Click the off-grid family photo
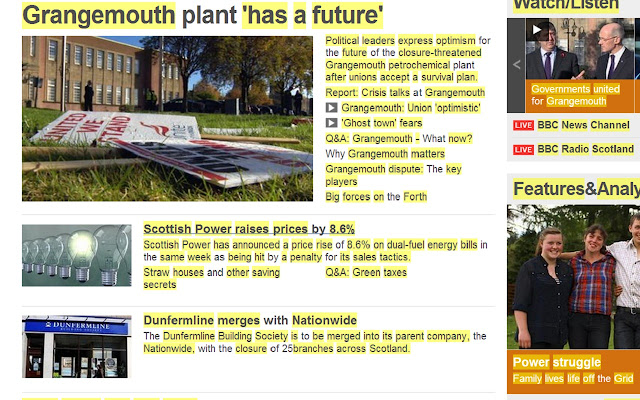 [x=573, y=277]
